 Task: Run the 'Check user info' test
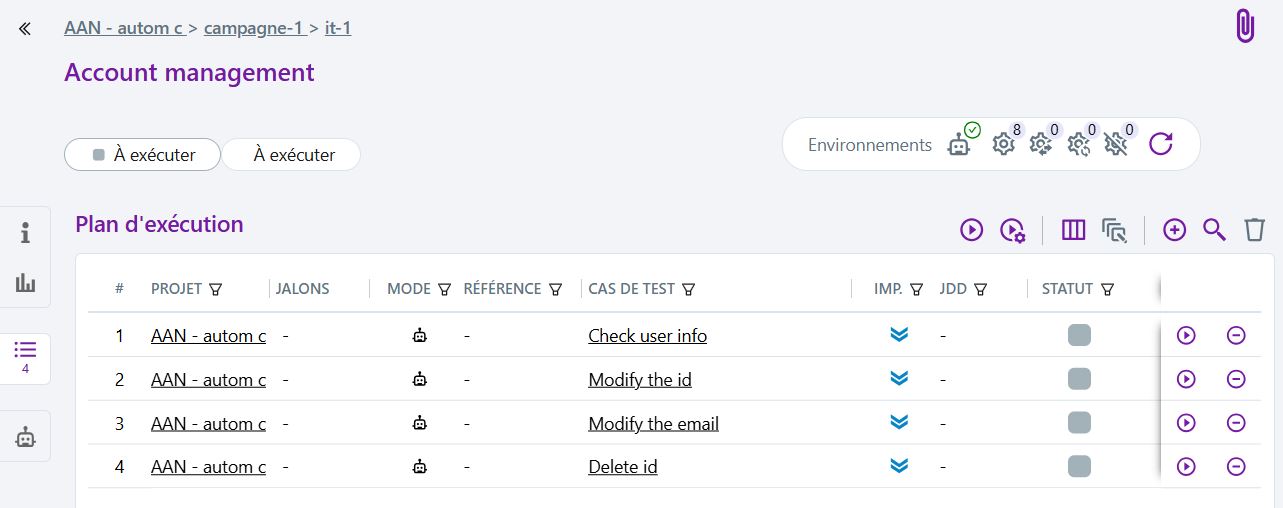pos(1186,336)
